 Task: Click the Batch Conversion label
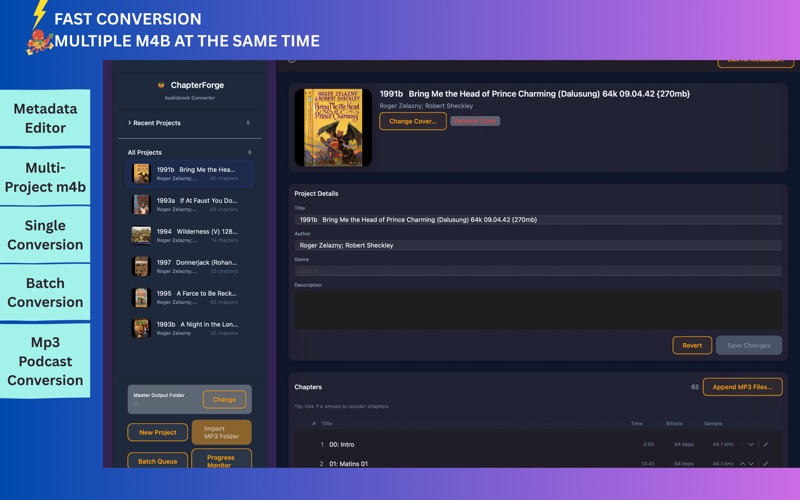[45, 293]
